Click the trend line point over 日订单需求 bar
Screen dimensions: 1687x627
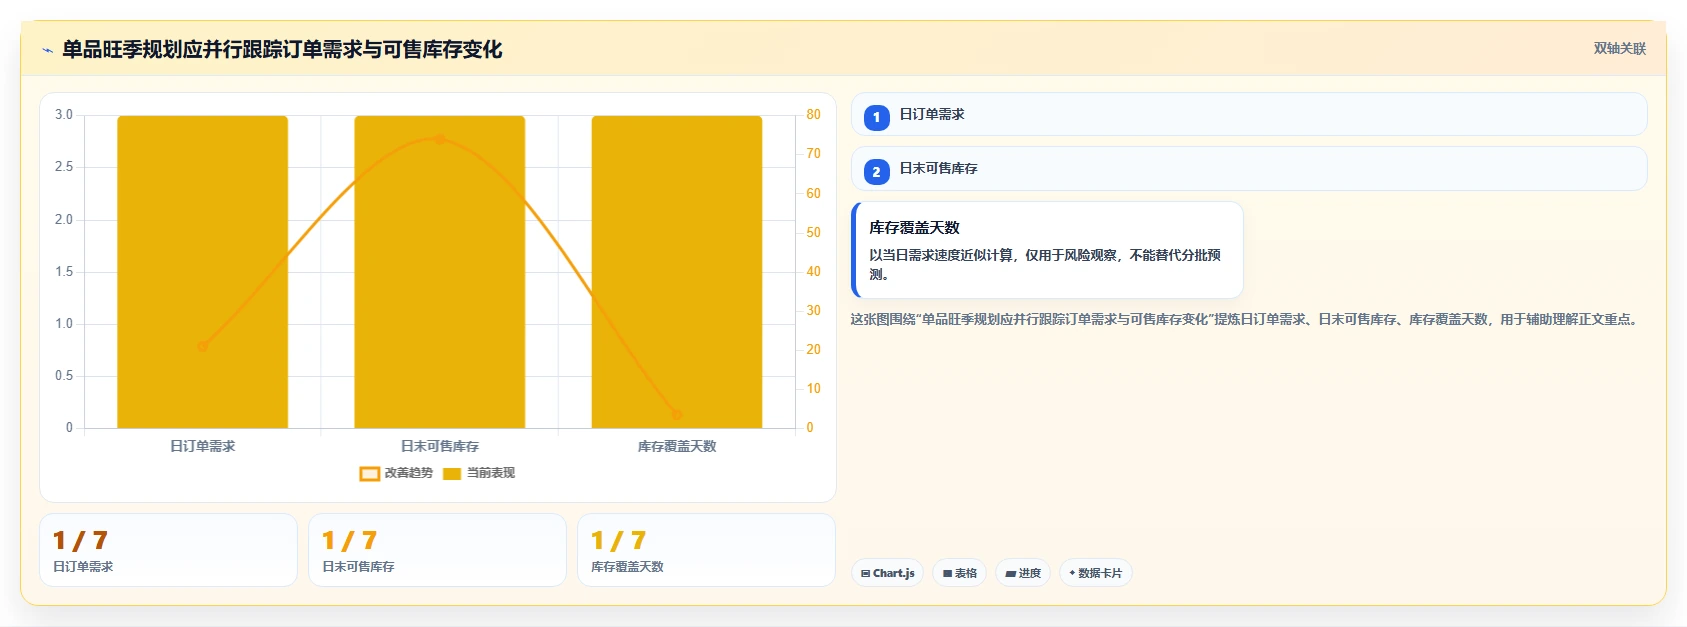click(x=203, y=346)
